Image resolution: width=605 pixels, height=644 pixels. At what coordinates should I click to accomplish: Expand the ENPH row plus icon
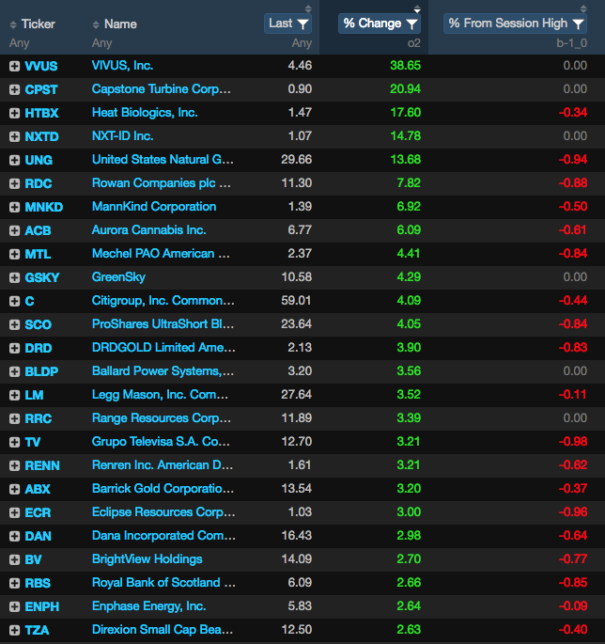click(14, 607)
